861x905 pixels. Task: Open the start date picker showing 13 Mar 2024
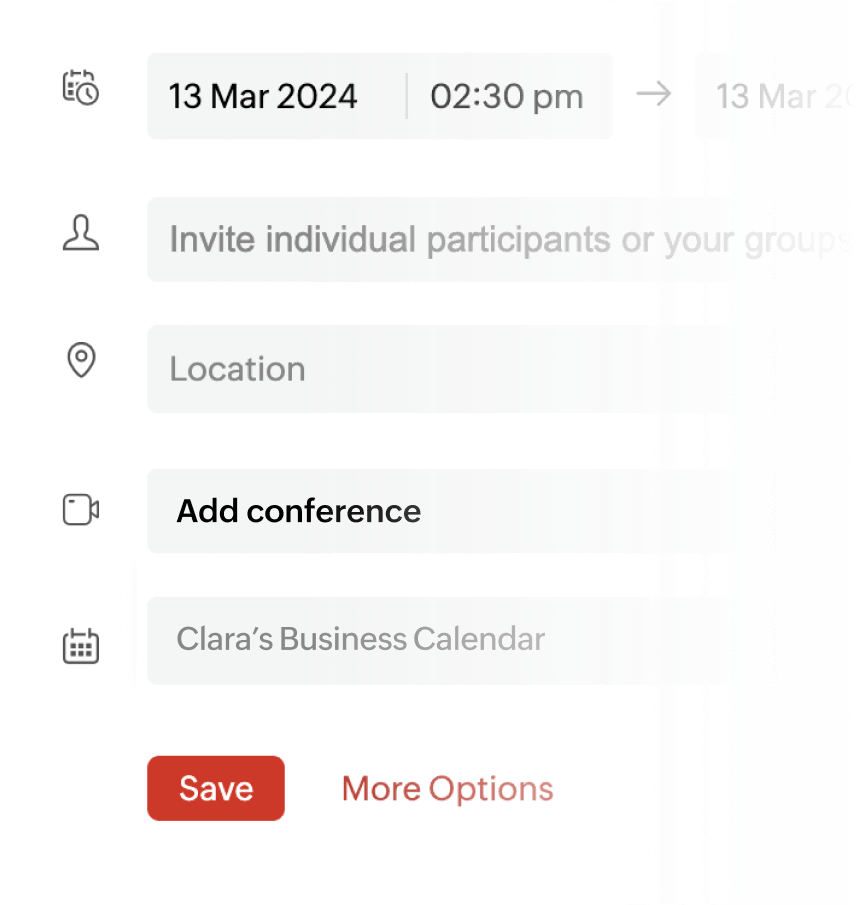(263, 96)
